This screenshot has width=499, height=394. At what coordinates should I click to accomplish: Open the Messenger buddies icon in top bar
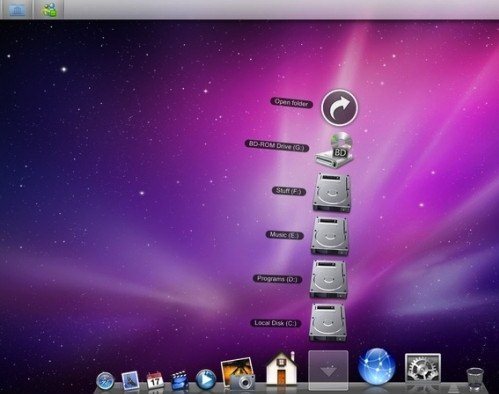(49, 10)
